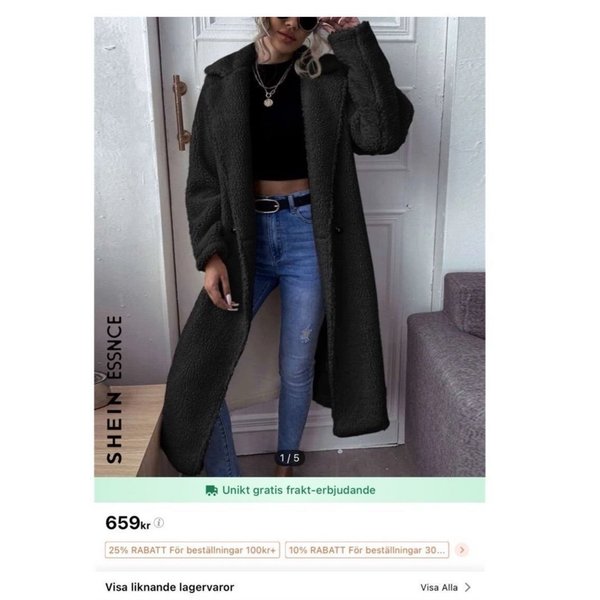Click the 1 / 5 image counter
Screen dimensions: 600x600
[x=290, y=458]
